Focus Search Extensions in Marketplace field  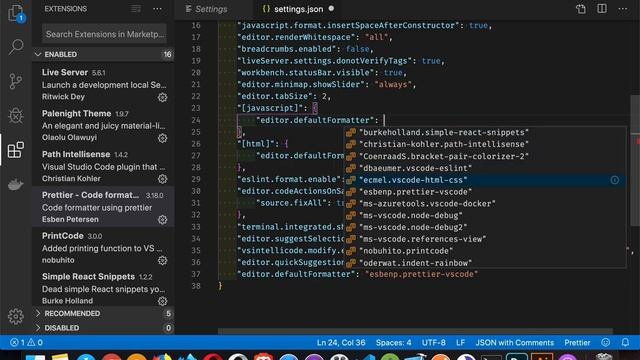(x=104, y=34)
